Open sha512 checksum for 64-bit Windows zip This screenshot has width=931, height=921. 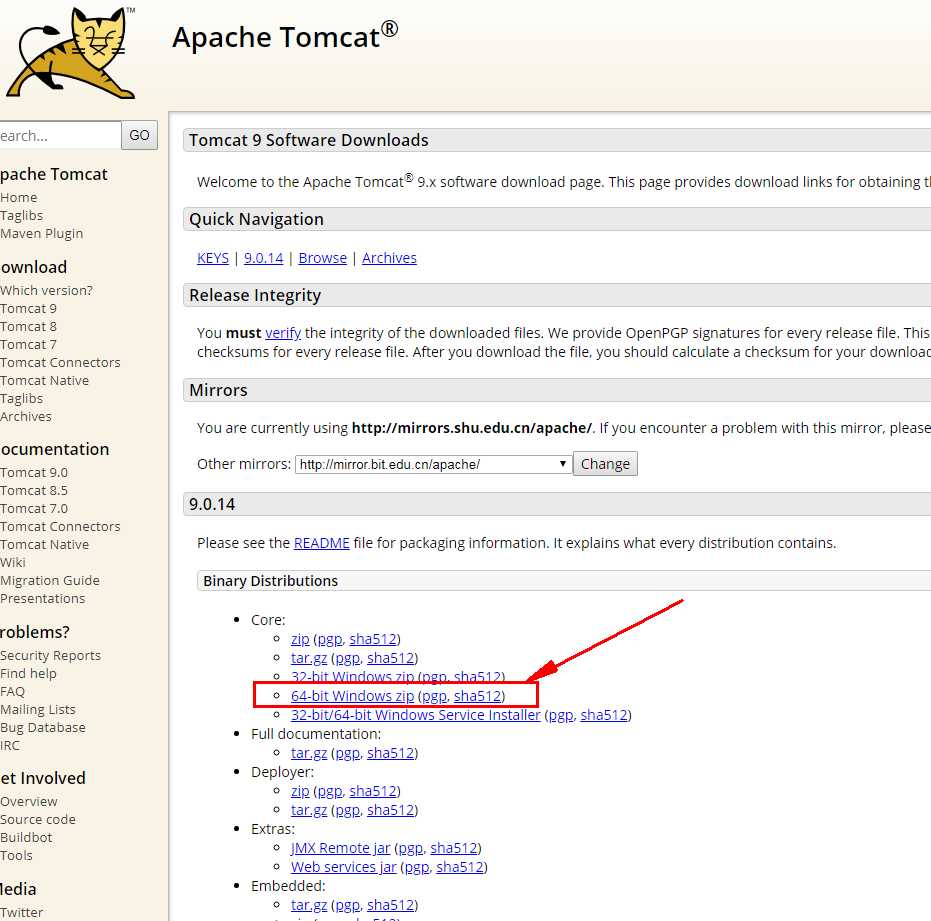(477, 696)
